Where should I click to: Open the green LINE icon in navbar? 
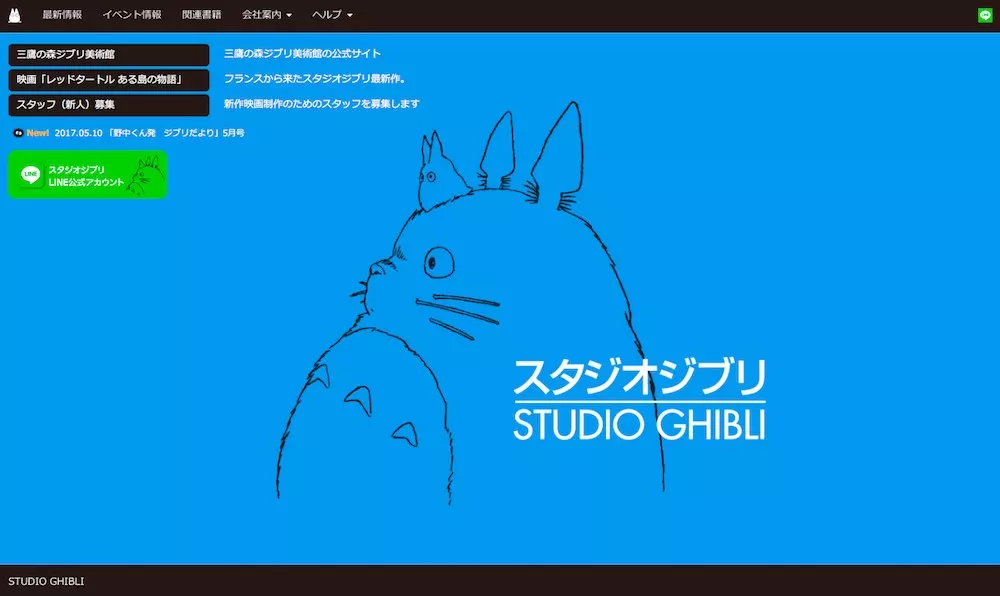[x=985, y=15]
